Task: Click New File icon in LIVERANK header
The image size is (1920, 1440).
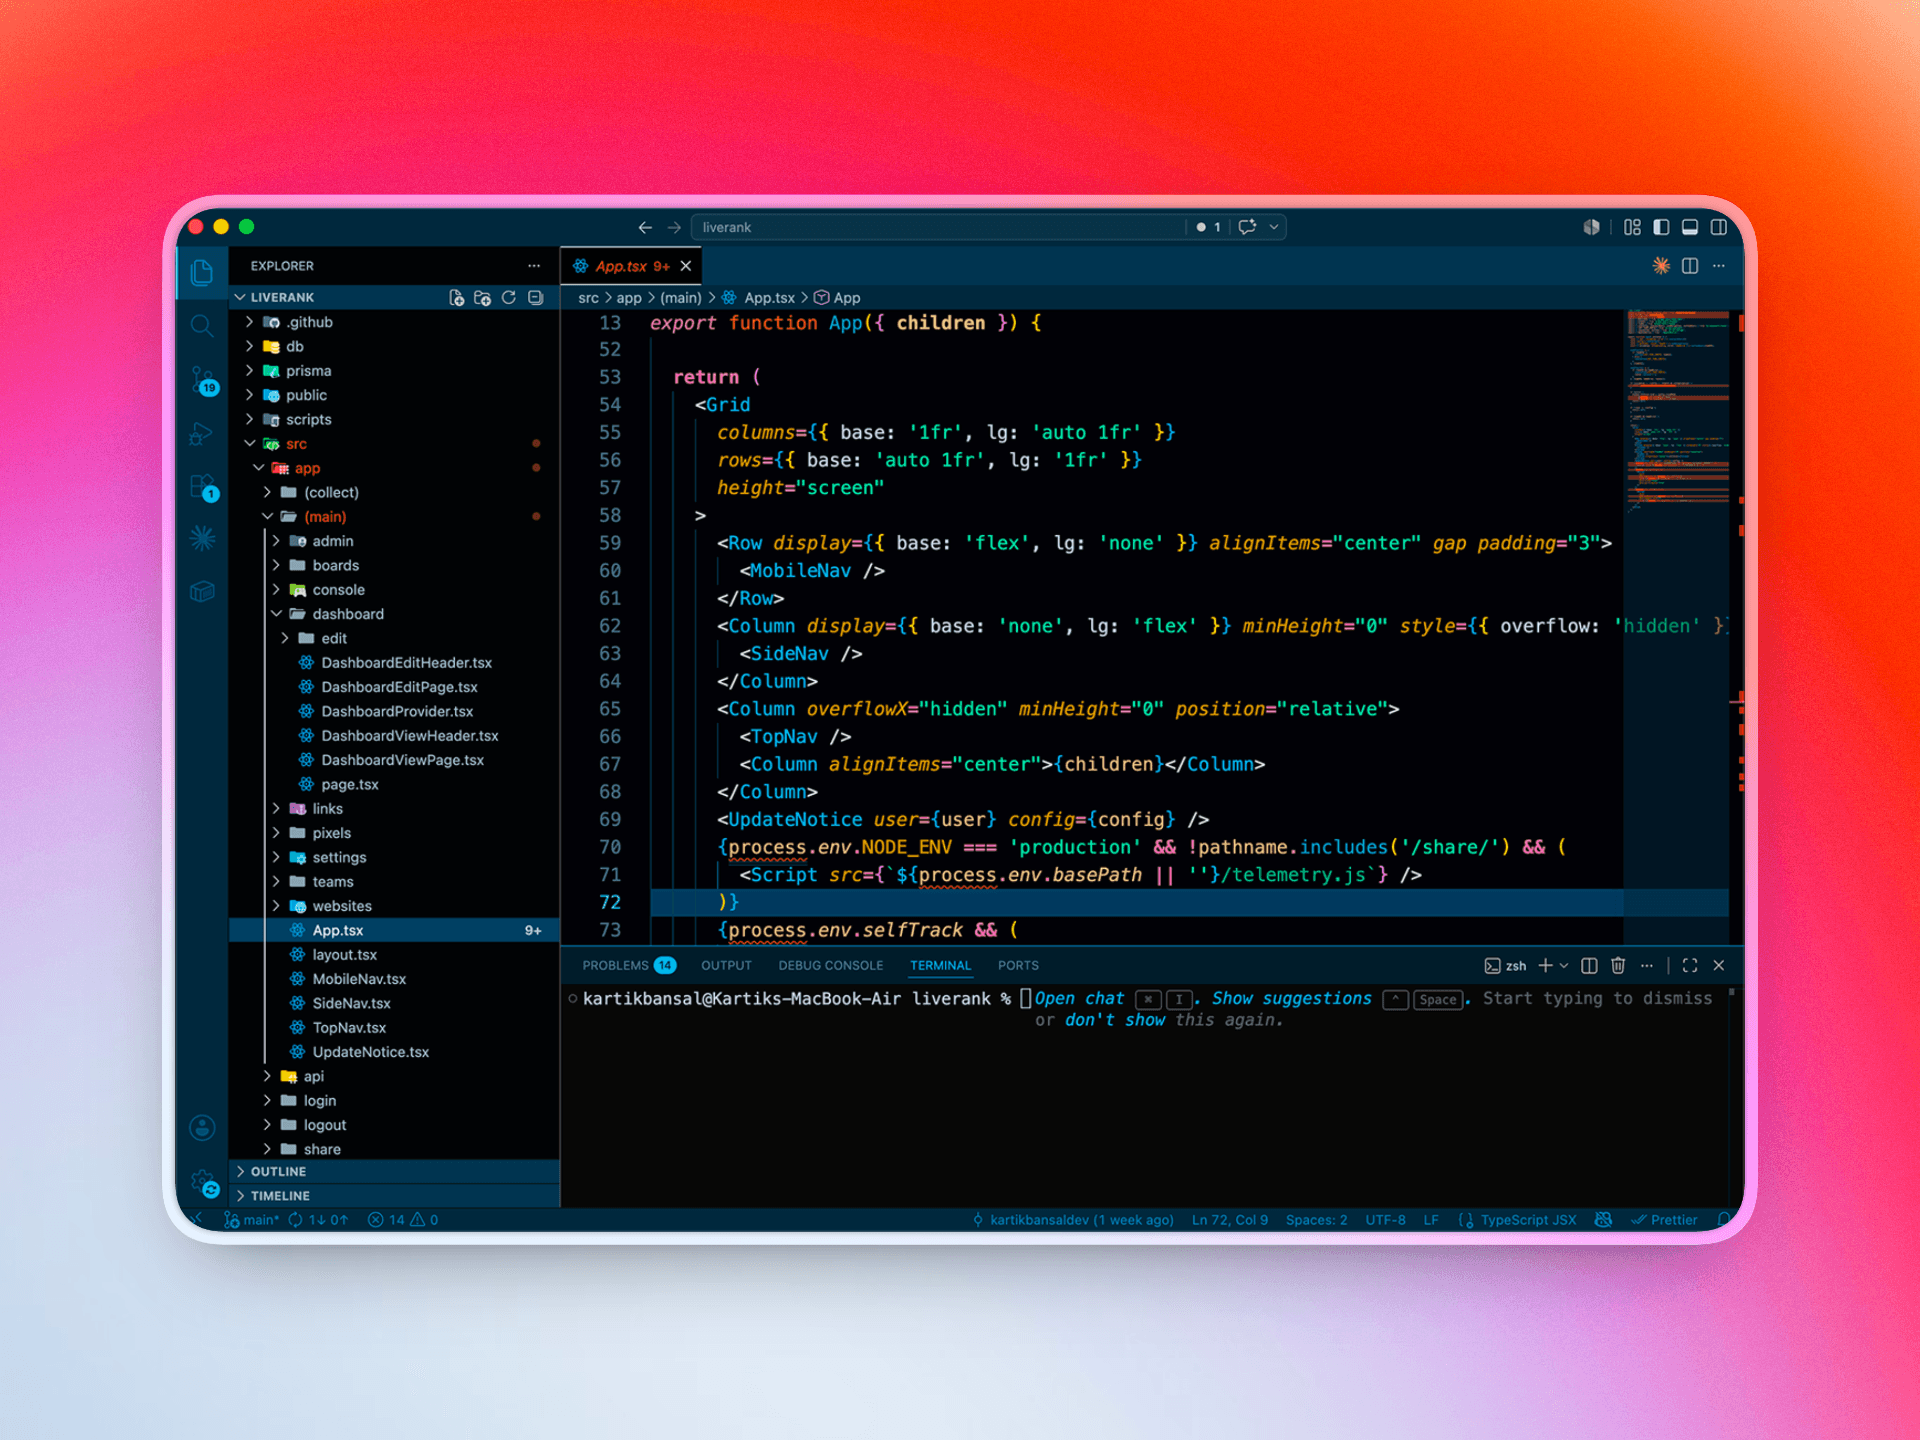Action: click(x=457, y=298)
